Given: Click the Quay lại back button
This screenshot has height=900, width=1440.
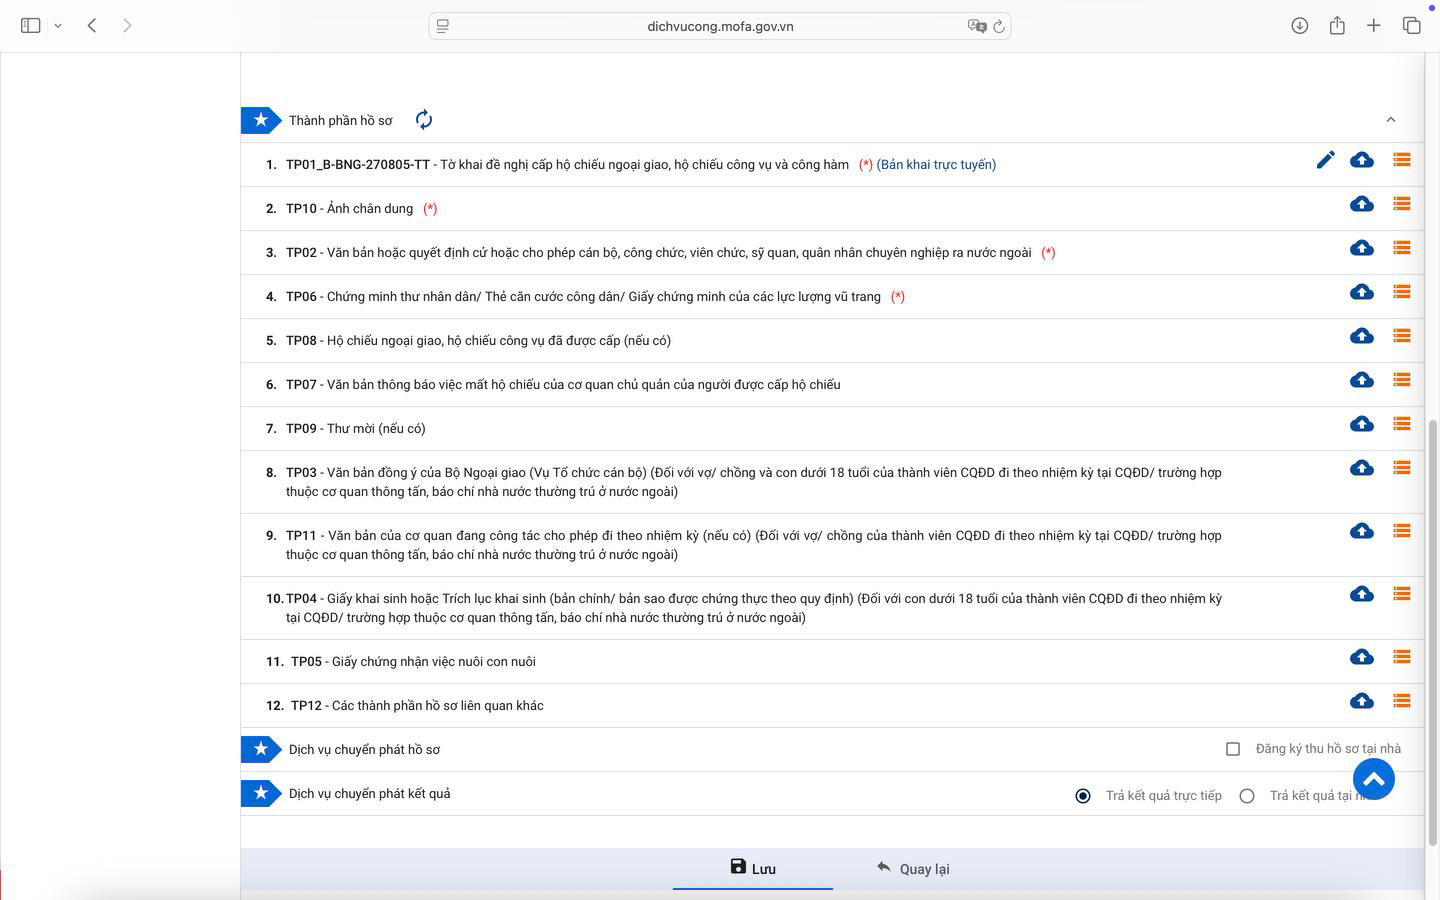Looking at the screenshot, I should click(x=913, y=868).
